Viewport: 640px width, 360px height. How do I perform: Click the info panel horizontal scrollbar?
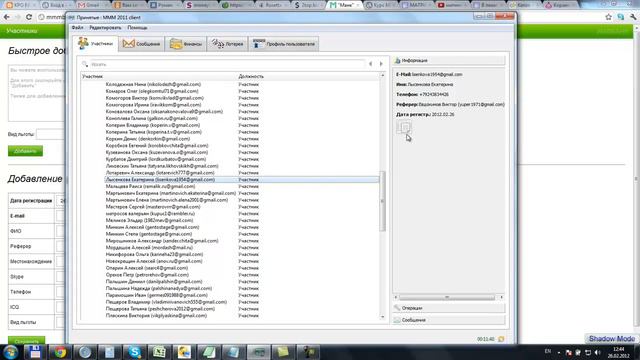pos(447,297)
